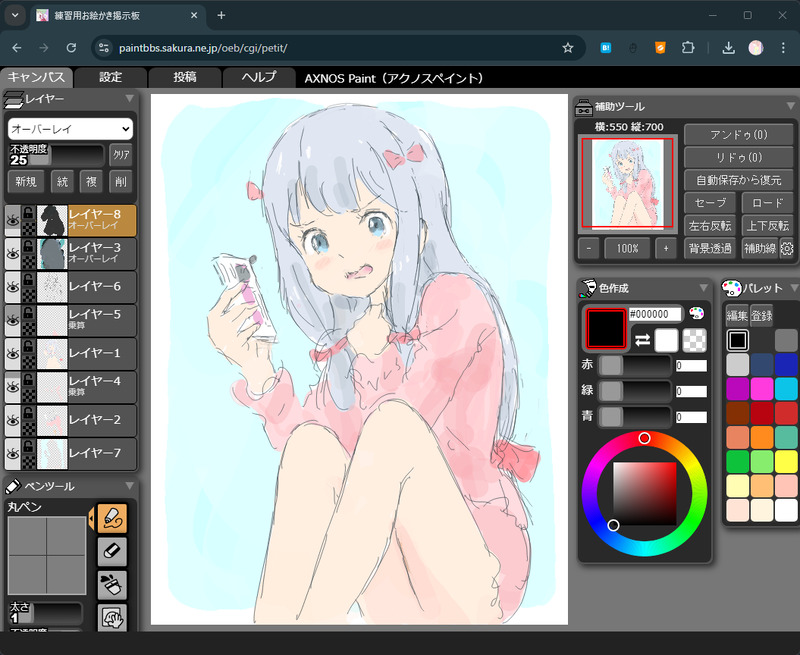Click 上下反転 vertical flip button
Viewport: 800px width, 655px height.
click(x=768, y=225)
